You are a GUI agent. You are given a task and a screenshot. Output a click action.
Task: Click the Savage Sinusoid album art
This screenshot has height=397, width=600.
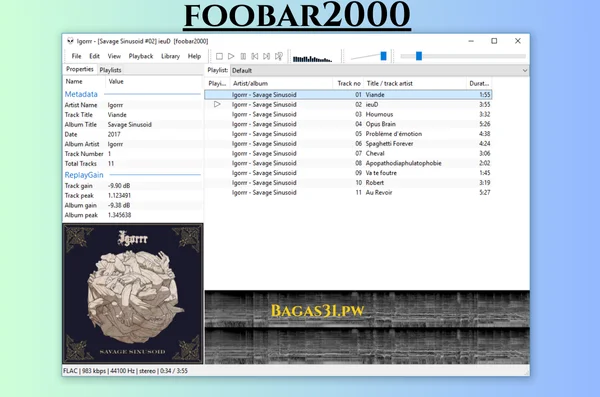pyautogui.click(x=133, y=294)
